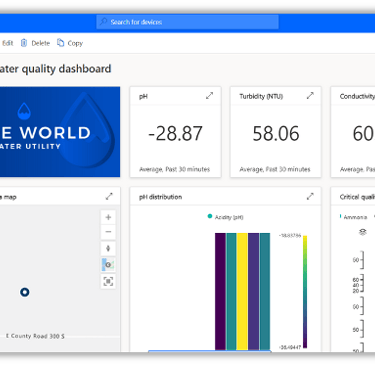This screenshot has height=366, width=375.
Task: Click the Turbidity (NTU) title
Action: [x=261, y=96]
